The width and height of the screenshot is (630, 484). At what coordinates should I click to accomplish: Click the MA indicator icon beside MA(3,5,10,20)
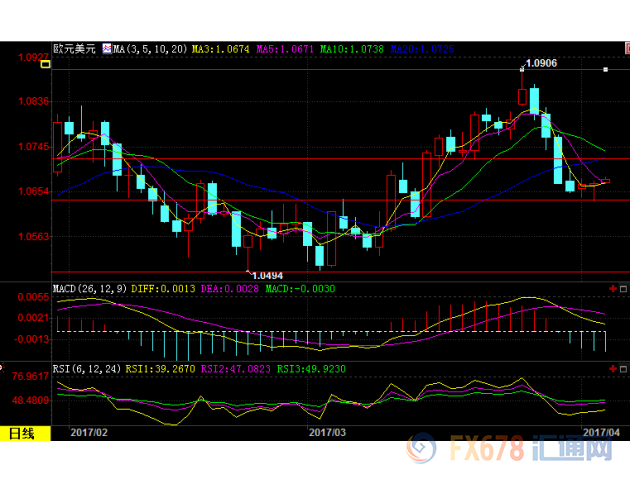point(107,49)
